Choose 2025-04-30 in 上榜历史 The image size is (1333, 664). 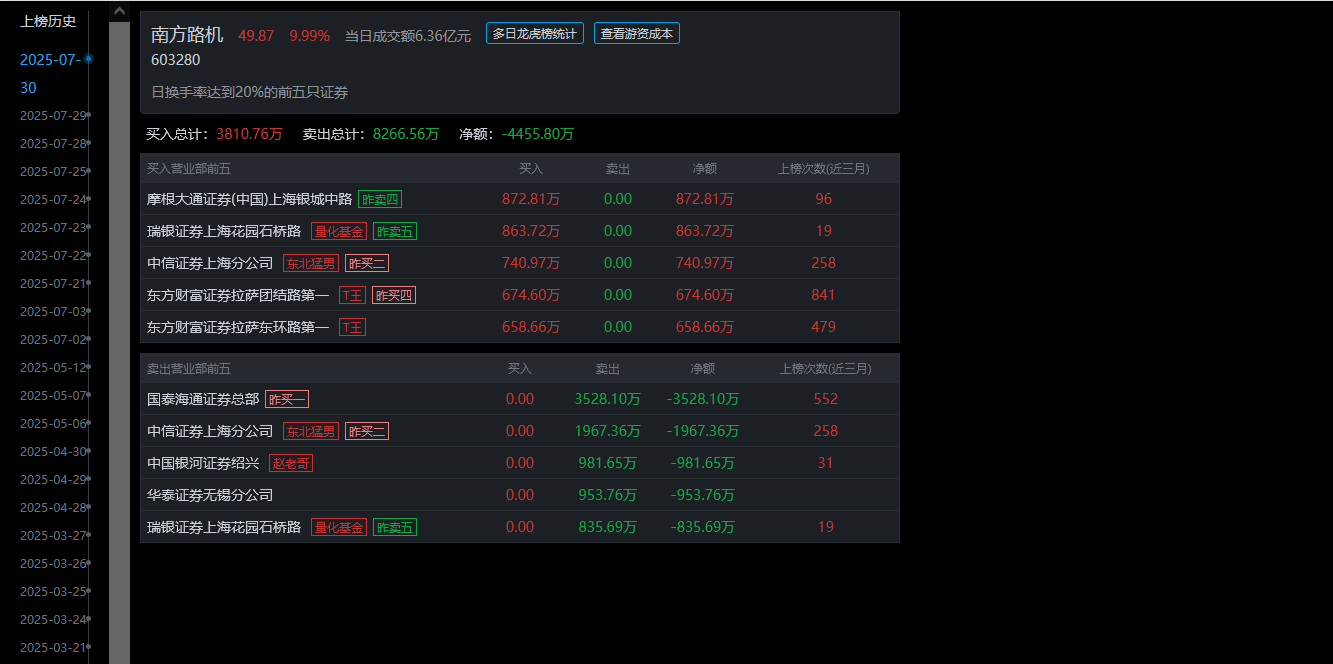tap(53, 451)
